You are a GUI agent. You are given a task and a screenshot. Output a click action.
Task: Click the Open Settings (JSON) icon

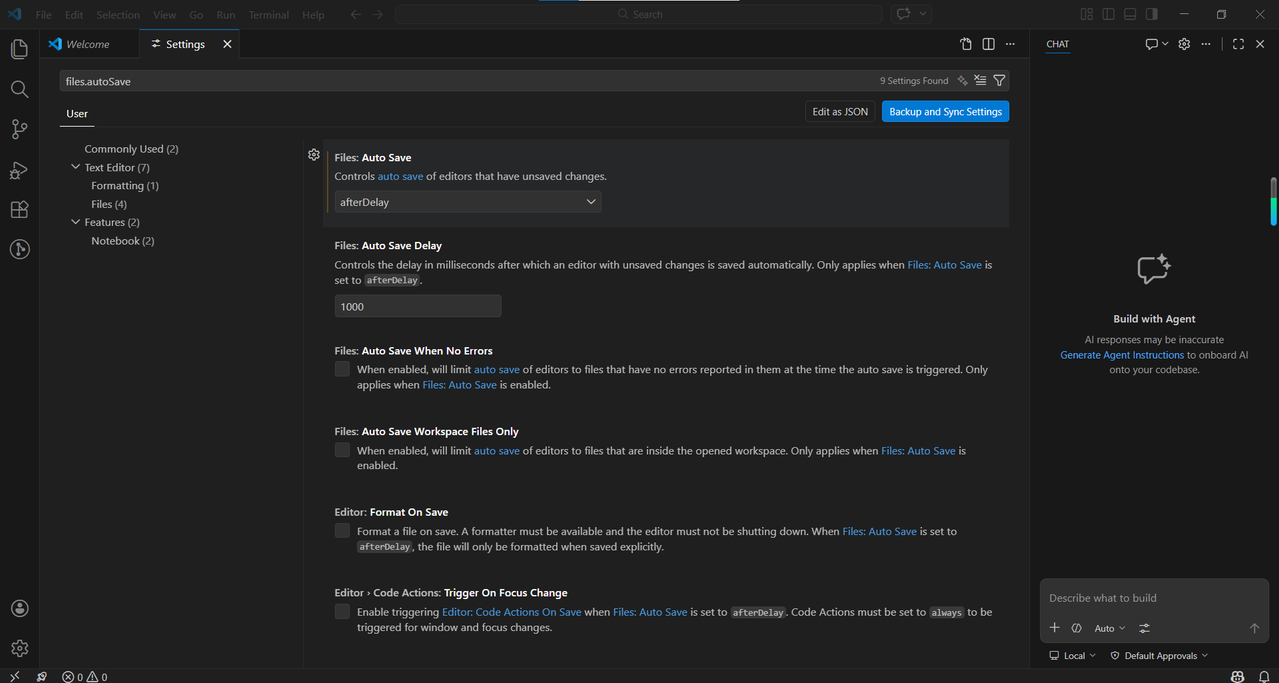pos(966,44)
